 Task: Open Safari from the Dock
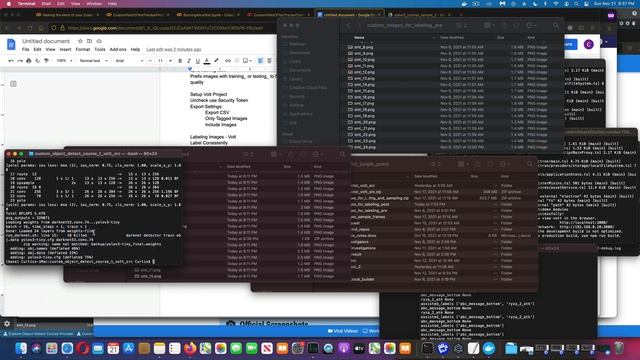[67, 348]
